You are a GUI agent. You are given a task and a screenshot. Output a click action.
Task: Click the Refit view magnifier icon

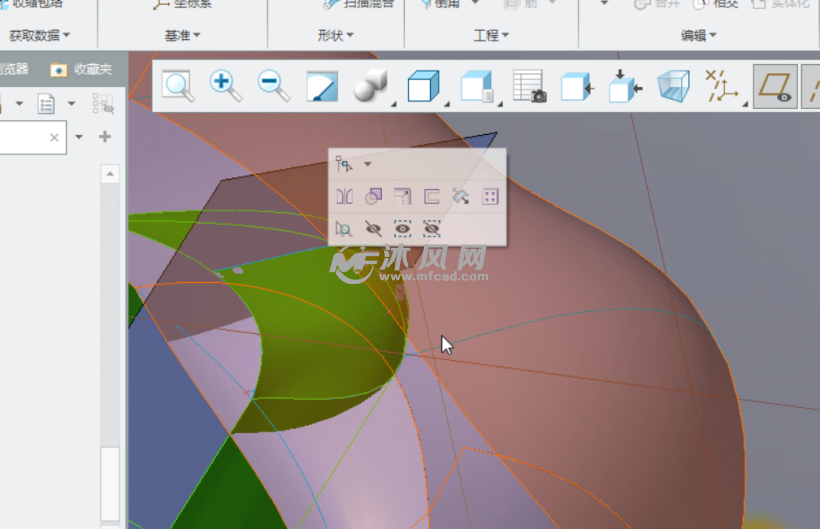tap(178, 86)
